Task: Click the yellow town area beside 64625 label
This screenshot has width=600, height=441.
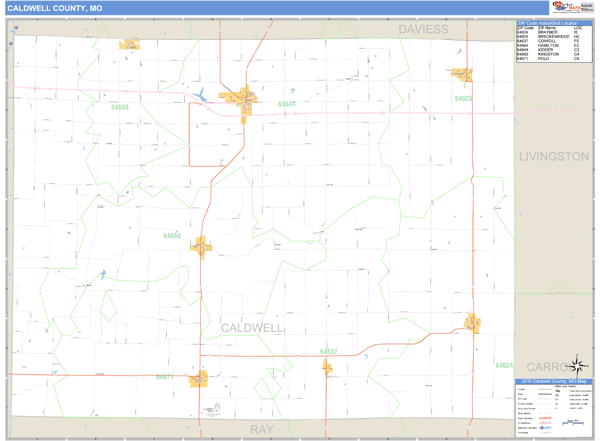Action: pyautogui.click(x=461, y=74)
